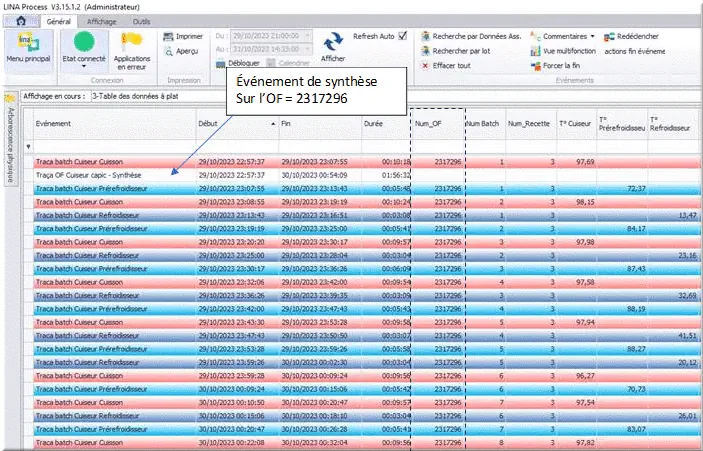Switch to the Outils tab
The width and height of the screenshot is (703, 451).
pos(141,22)
